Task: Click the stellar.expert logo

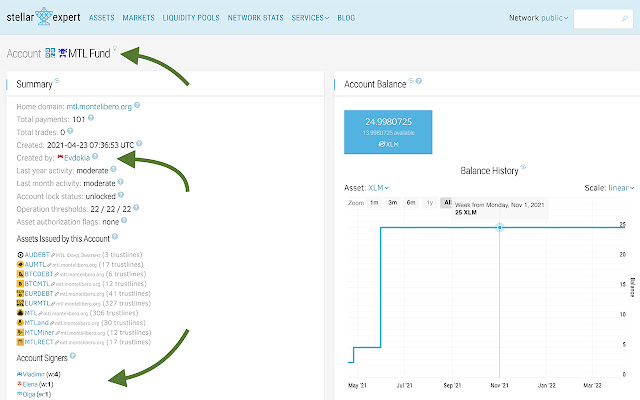Action: [x=43, y=17]
